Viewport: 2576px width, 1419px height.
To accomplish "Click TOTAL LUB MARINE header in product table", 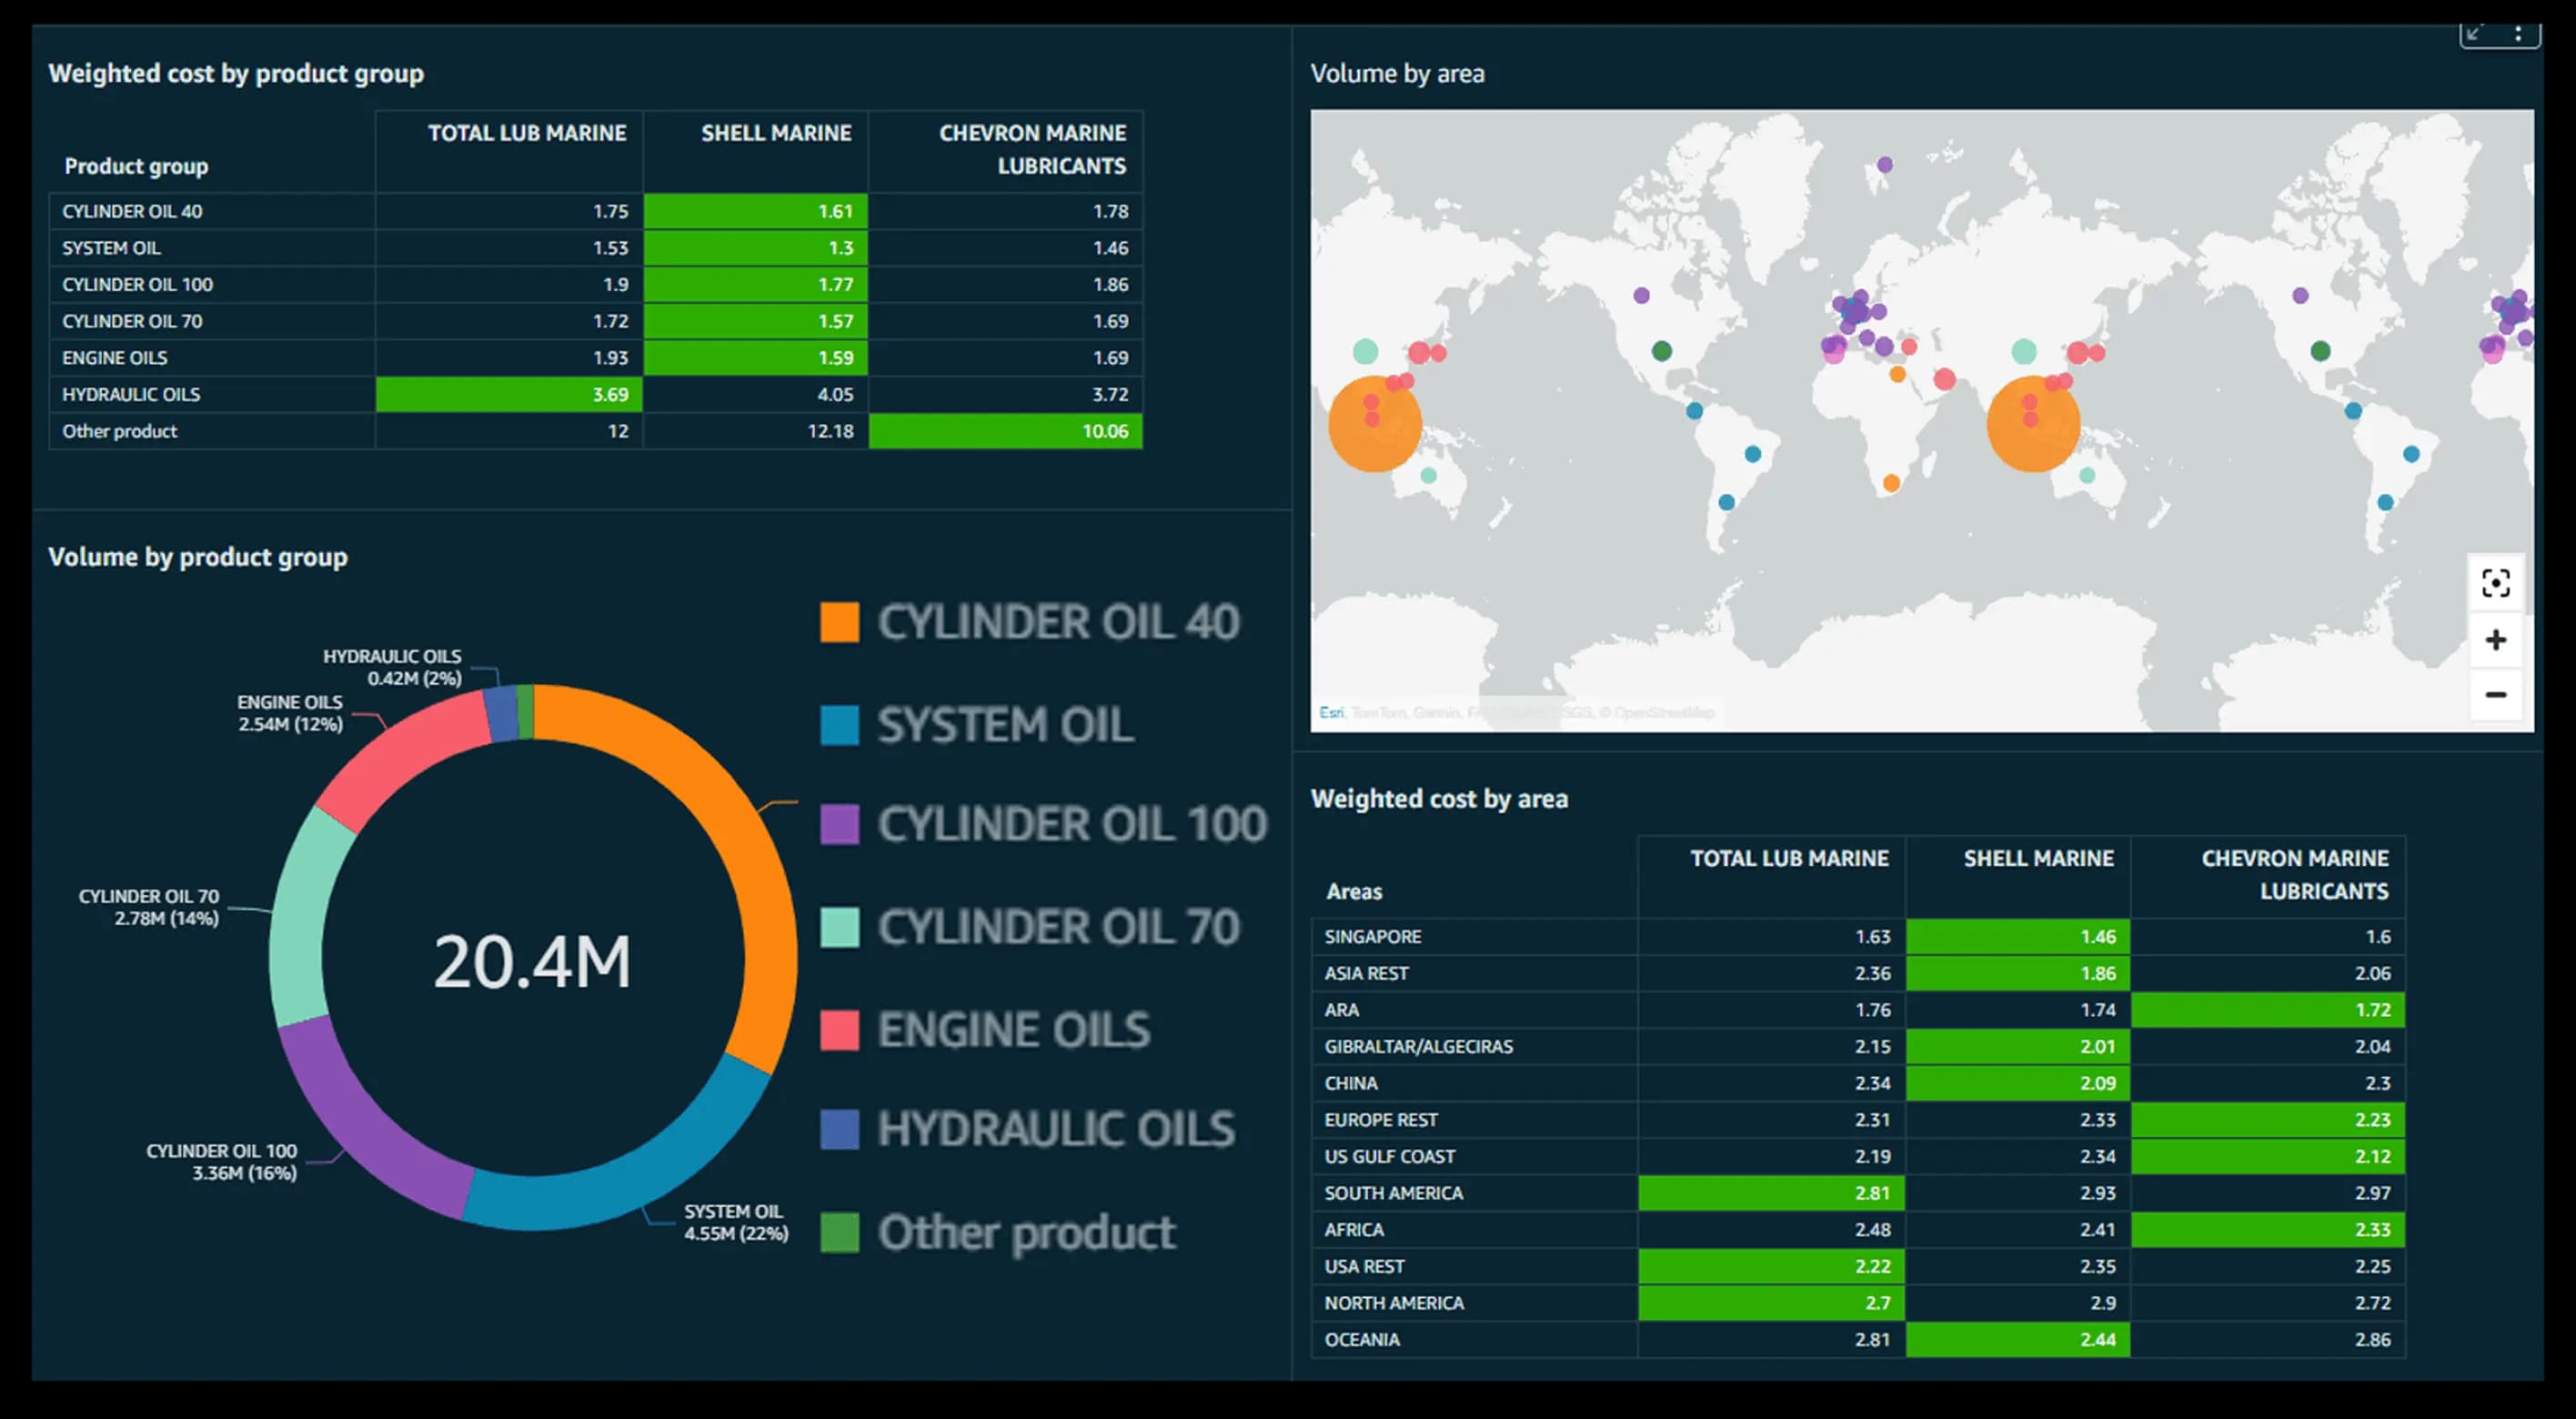I will [x=527, y=133].
